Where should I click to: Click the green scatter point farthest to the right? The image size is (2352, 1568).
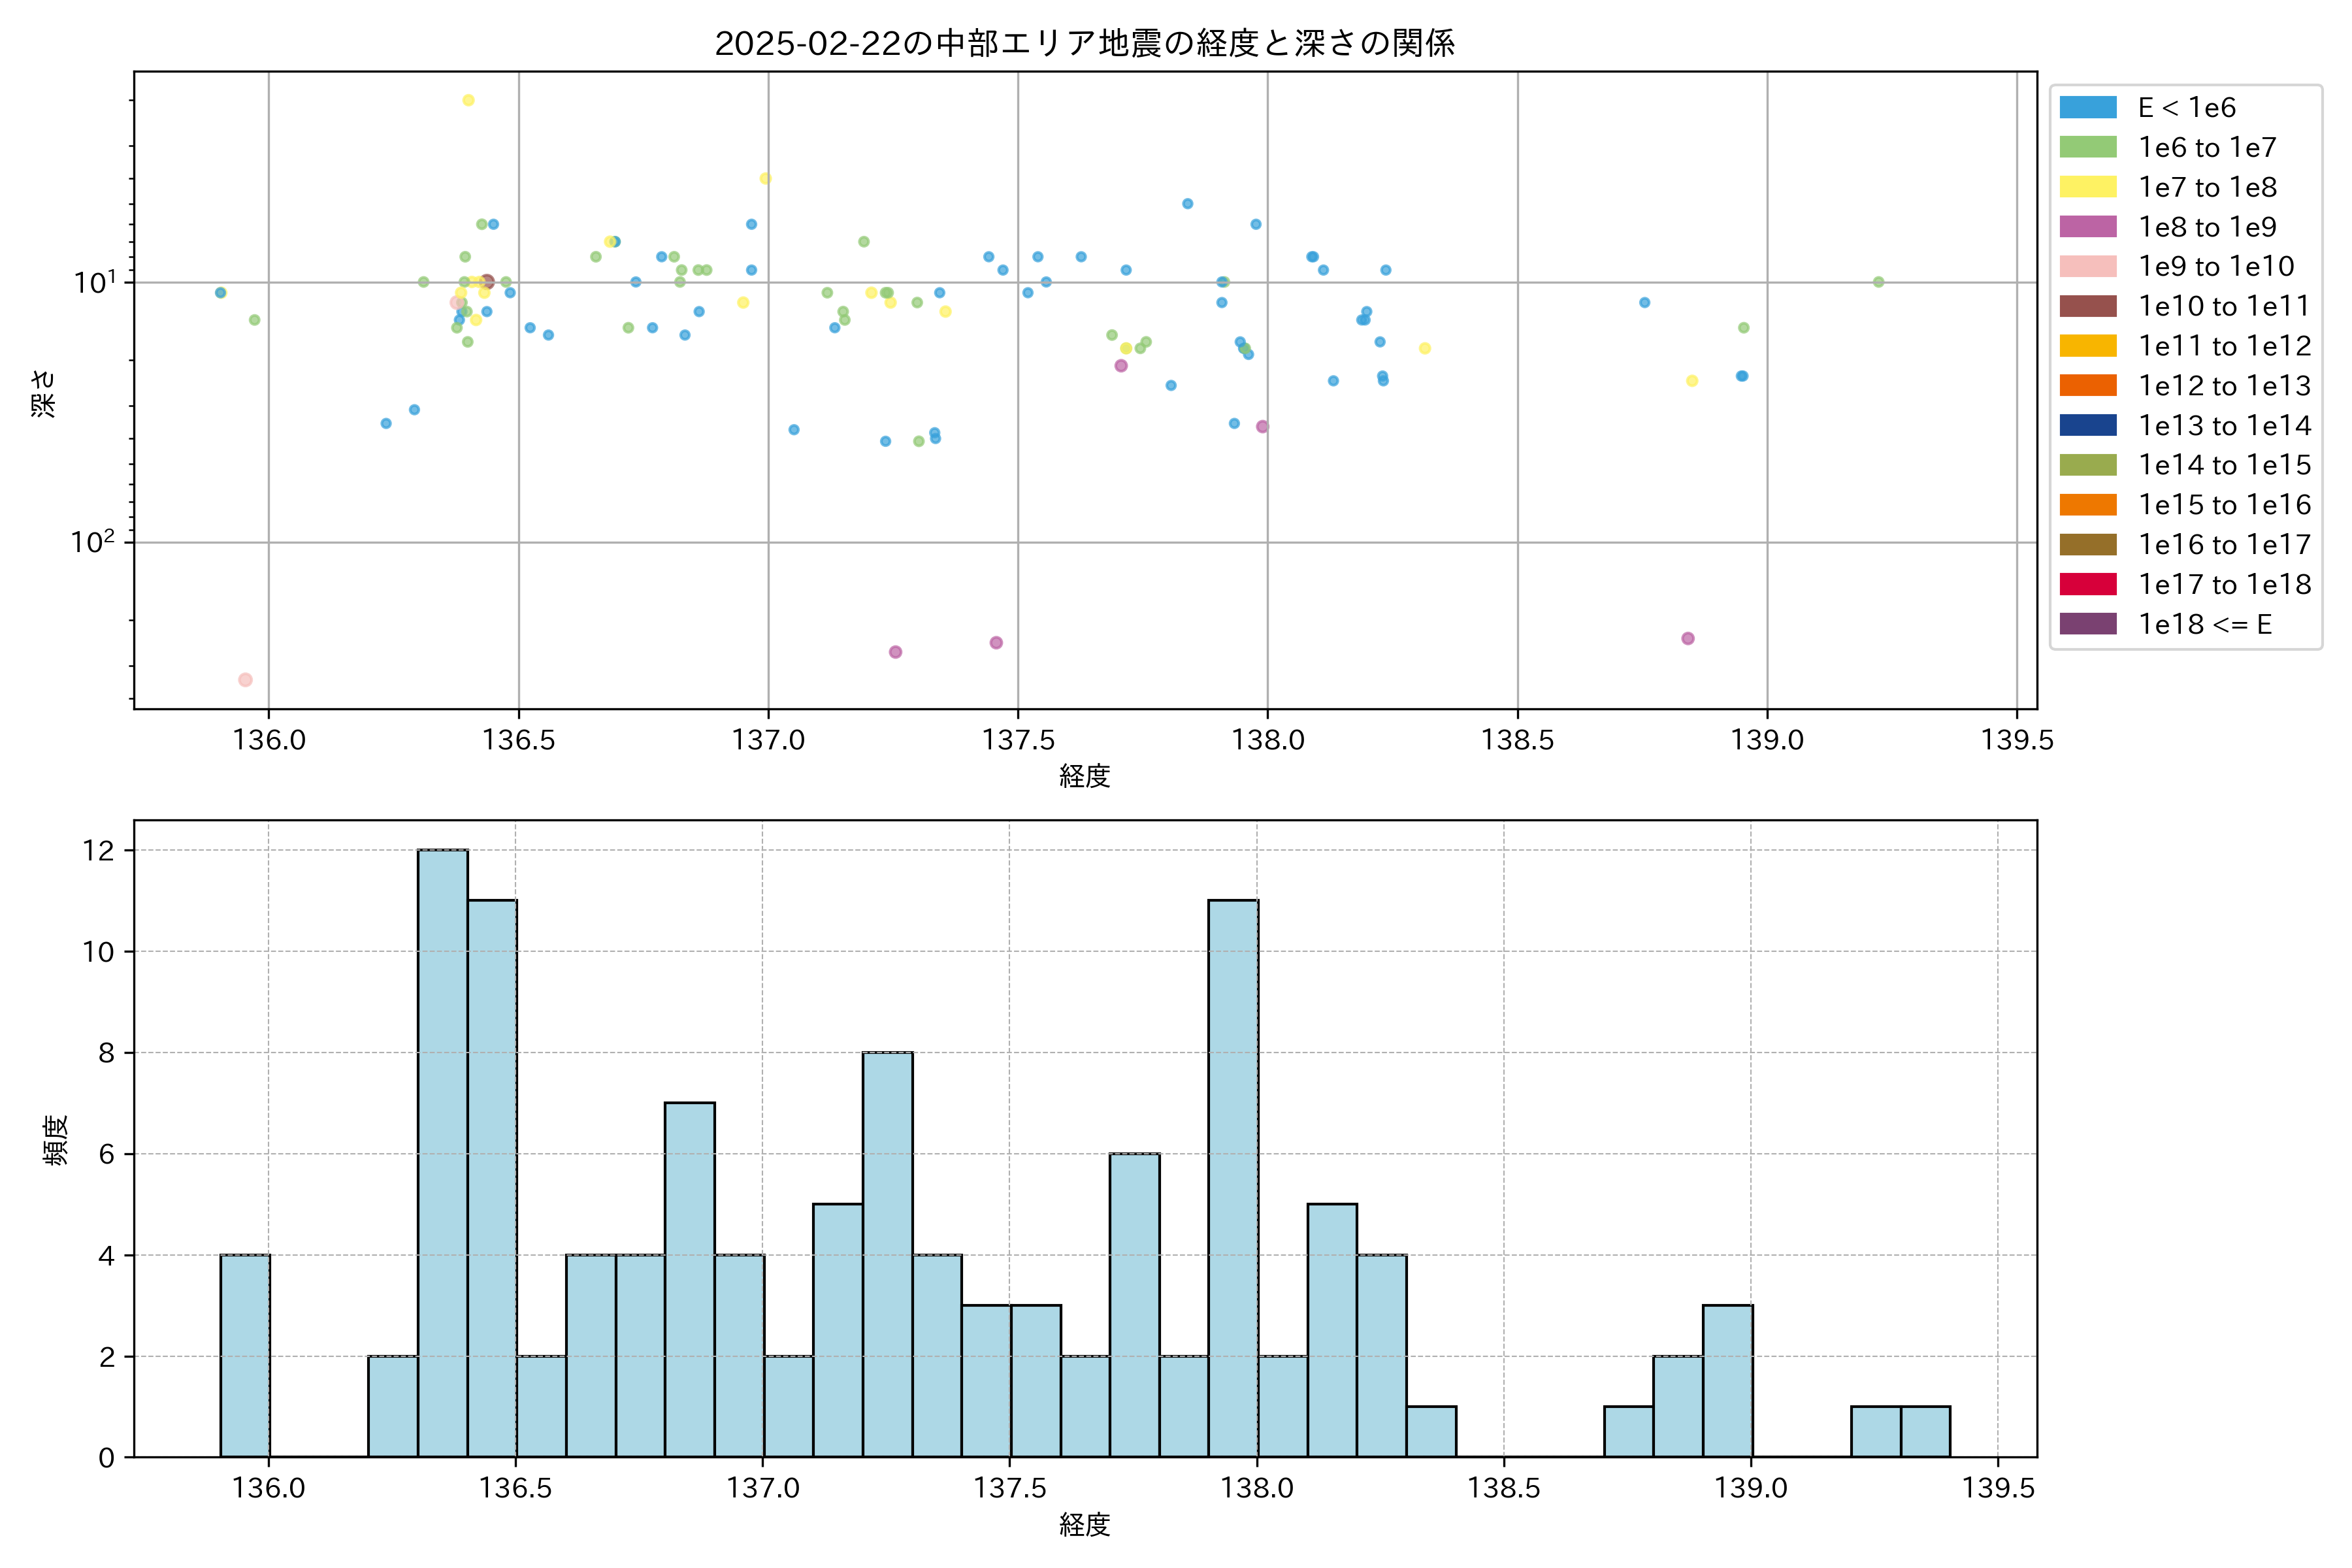click(x=1878, y=282)
